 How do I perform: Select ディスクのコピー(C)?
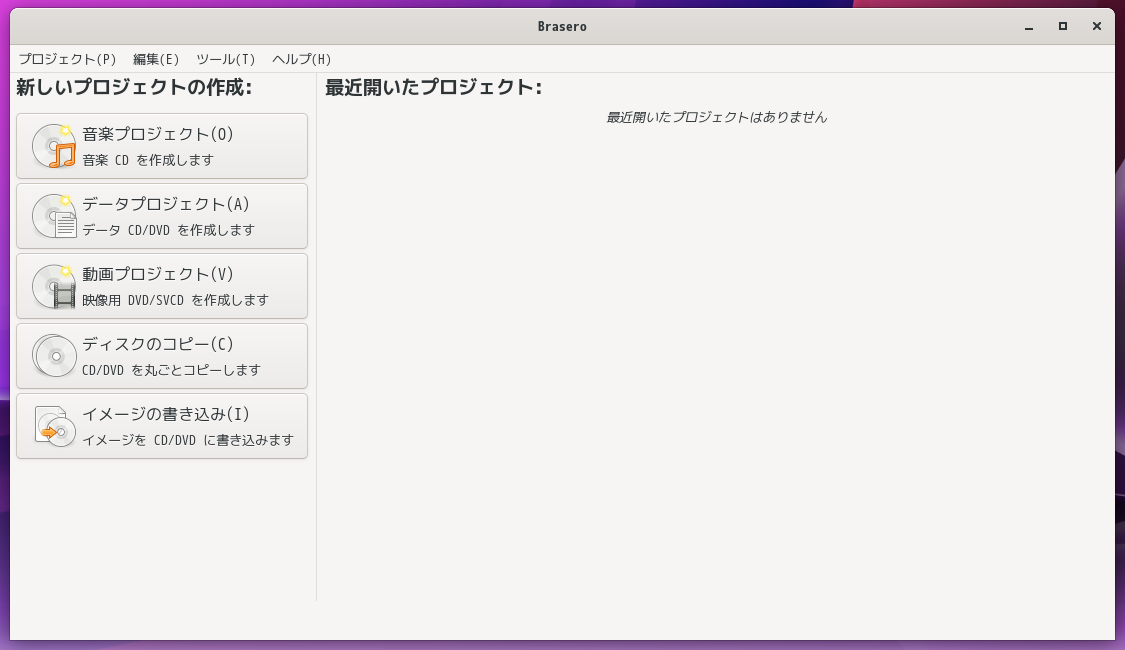162,356
